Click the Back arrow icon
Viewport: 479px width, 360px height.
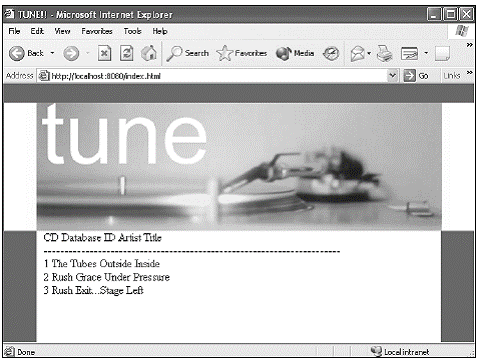coord(17,53)
